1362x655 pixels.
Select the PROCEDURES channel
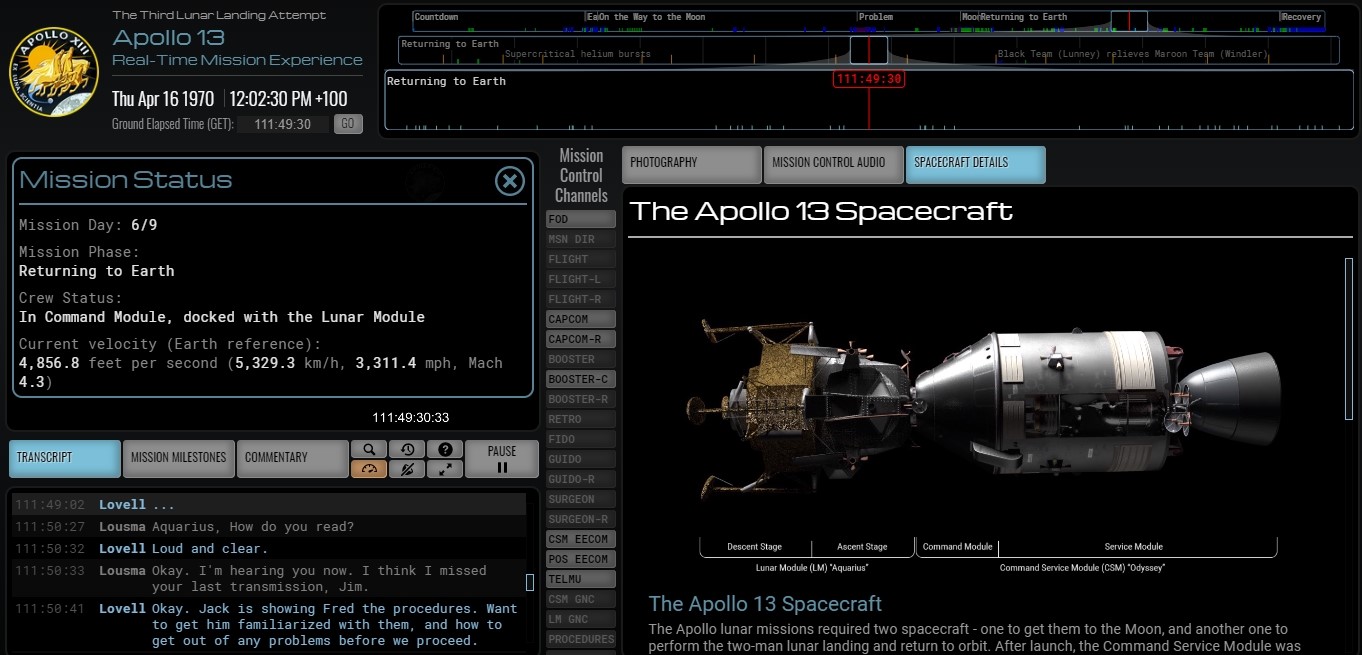(x=581, y=639)
